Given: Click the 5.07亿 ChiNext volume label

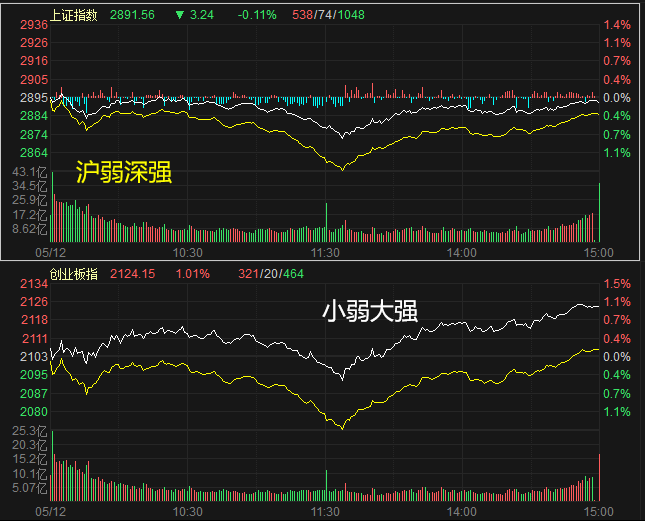Looking at the screenshot, I should tap(30, 488).
